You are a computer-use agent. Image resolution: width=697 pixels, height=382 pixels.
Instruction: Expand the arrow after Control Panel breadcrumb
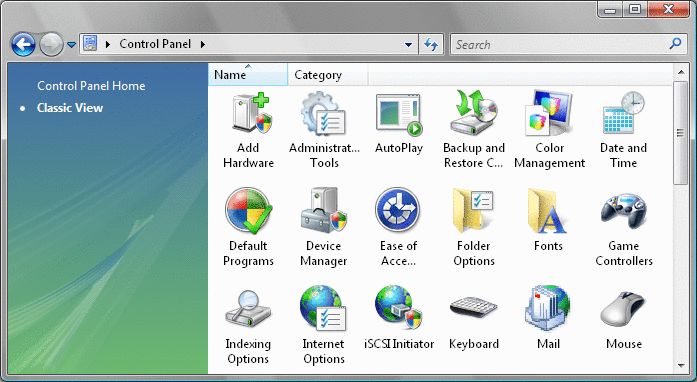pos(203,44)
